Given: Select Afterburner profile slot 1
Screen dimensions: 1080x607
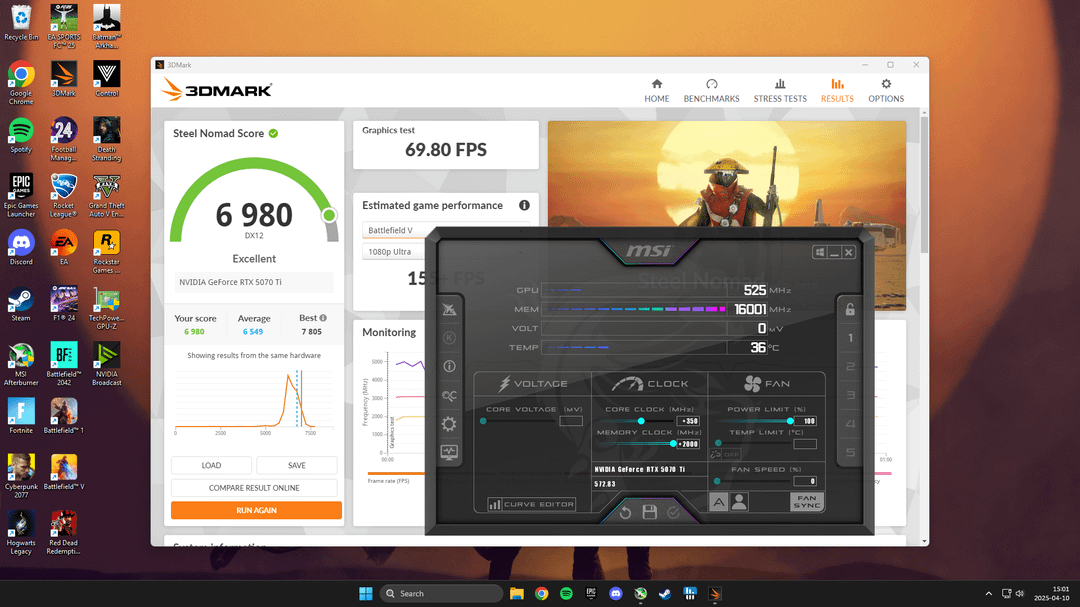Looking at the screenshot, I should 850,338.
